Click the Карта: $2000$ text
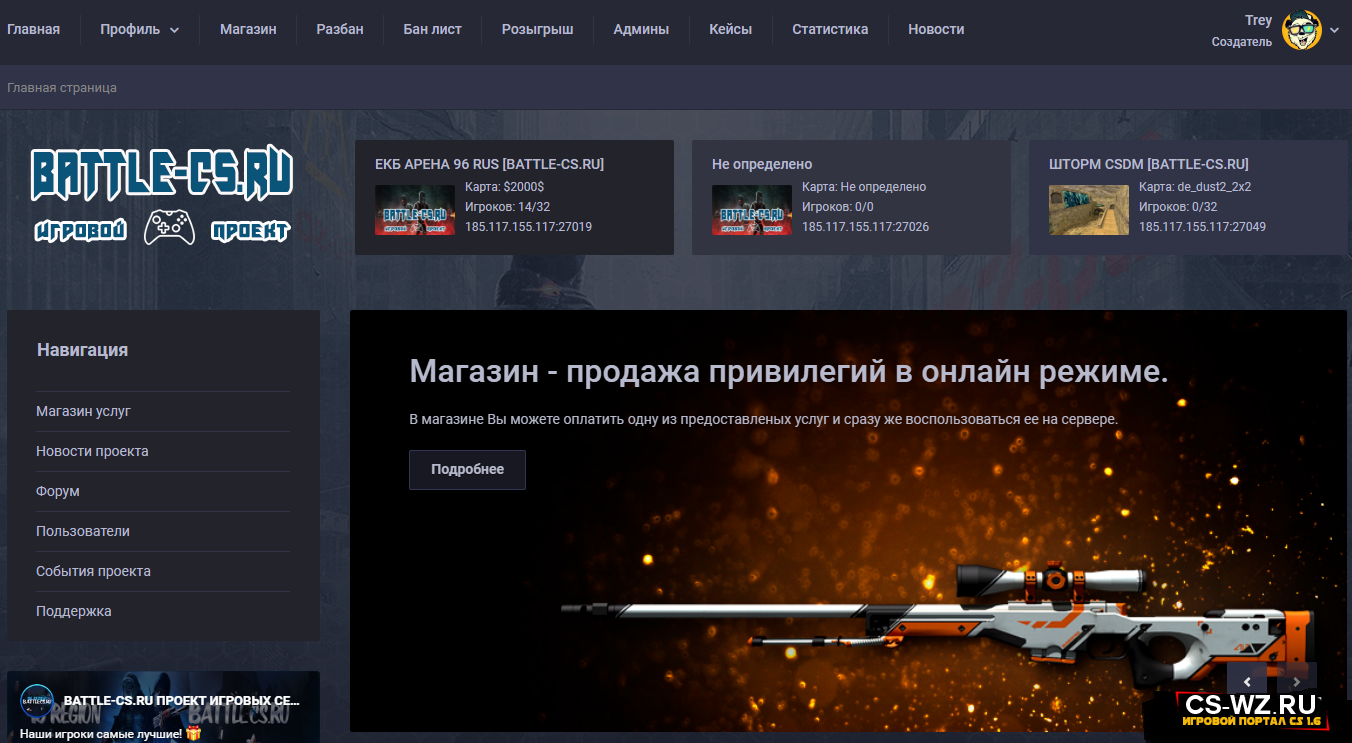The width and height of the screenshot is (1352, 743). (504, 187)
